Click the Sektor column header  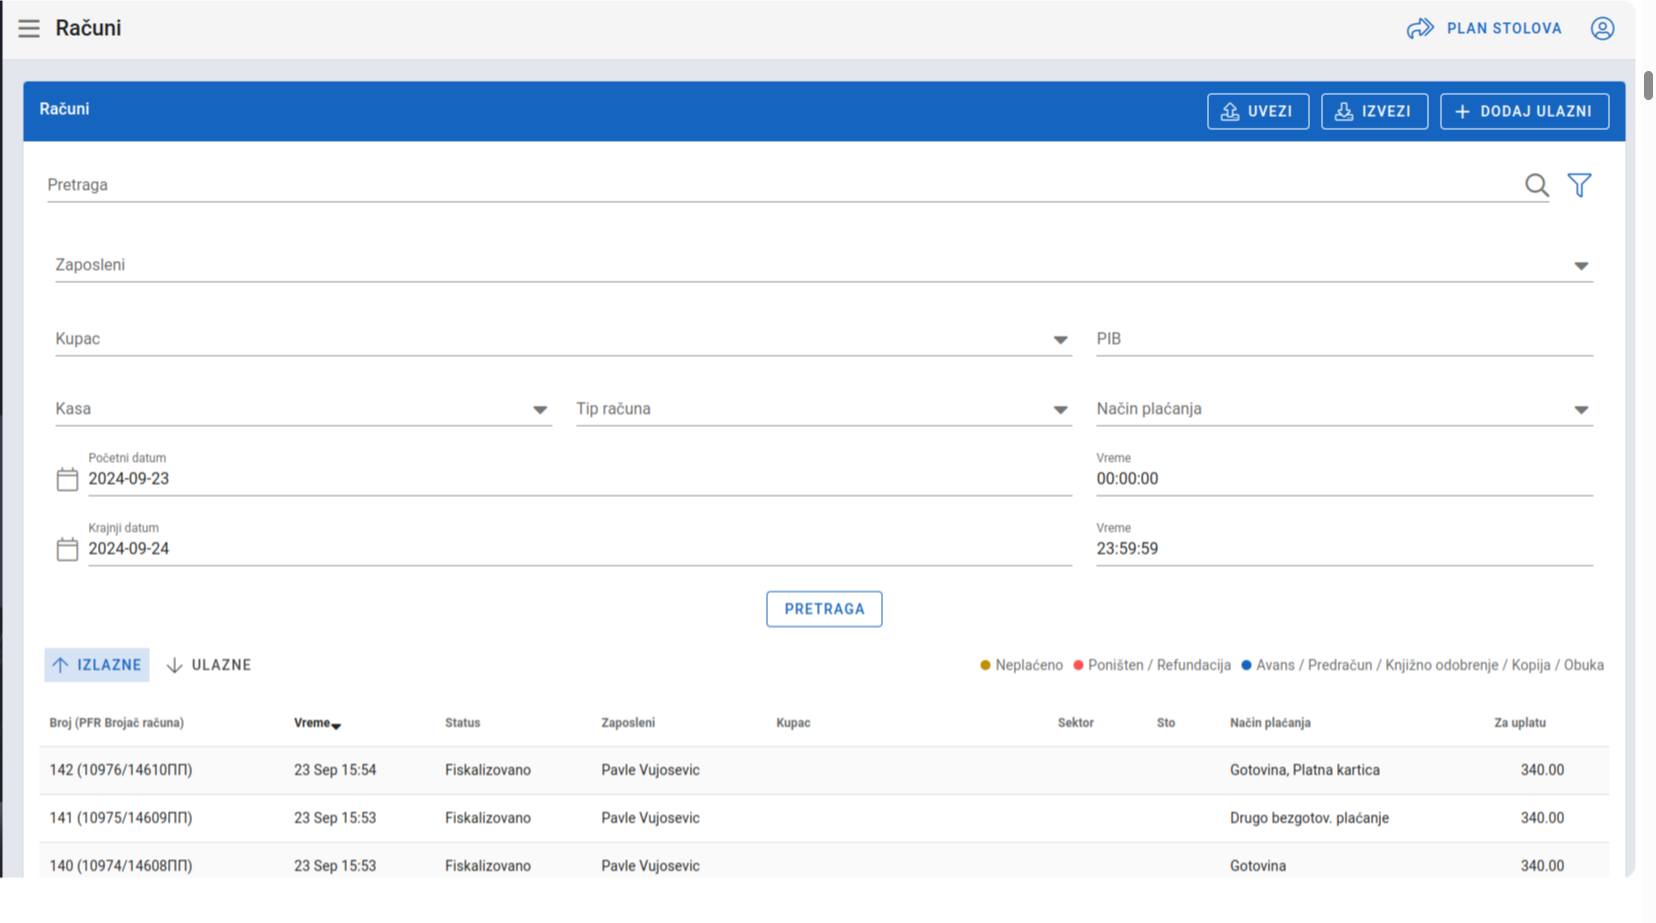(x=1075, y=723)
